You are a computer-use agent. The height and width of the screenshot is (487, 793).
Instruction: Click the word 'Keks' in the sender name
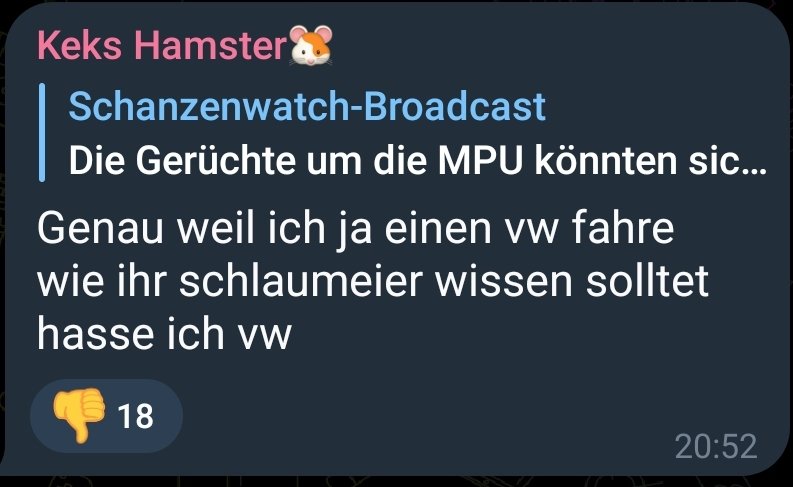coord(79,45)
